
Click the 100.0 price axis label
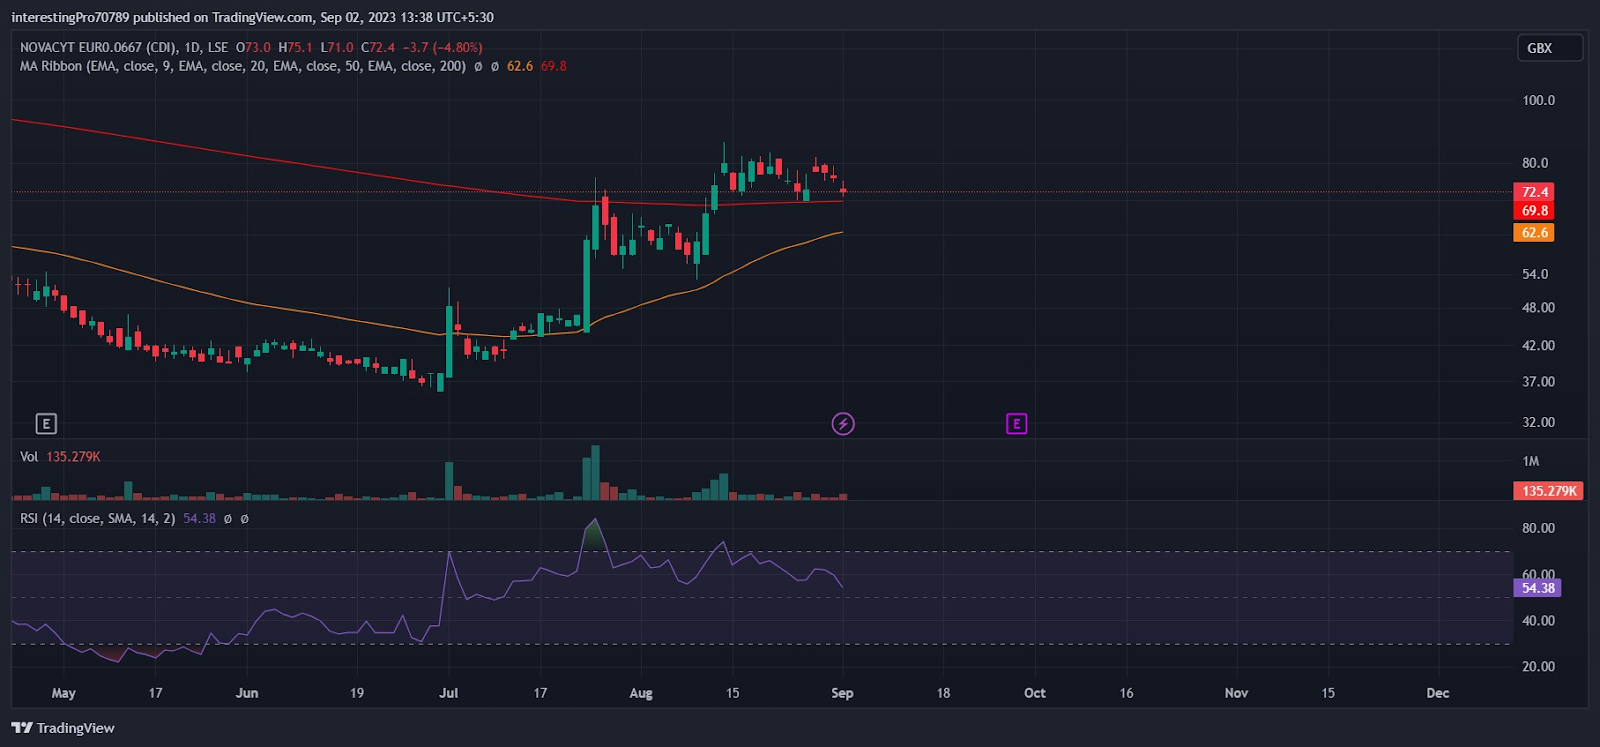[1538, 100]
